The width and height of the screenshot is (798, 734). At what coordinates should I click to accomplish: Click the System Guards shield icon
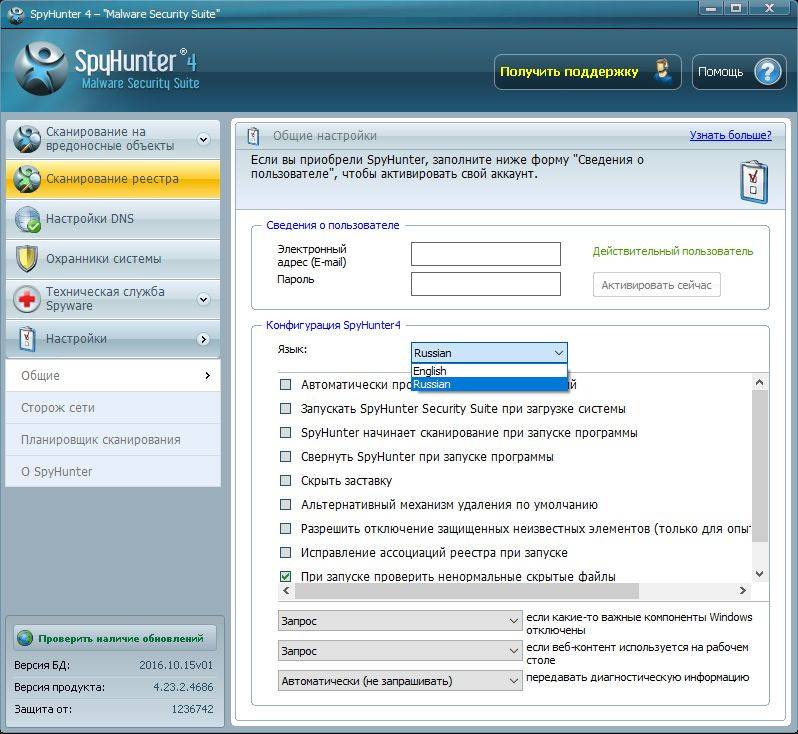(27, 259)
